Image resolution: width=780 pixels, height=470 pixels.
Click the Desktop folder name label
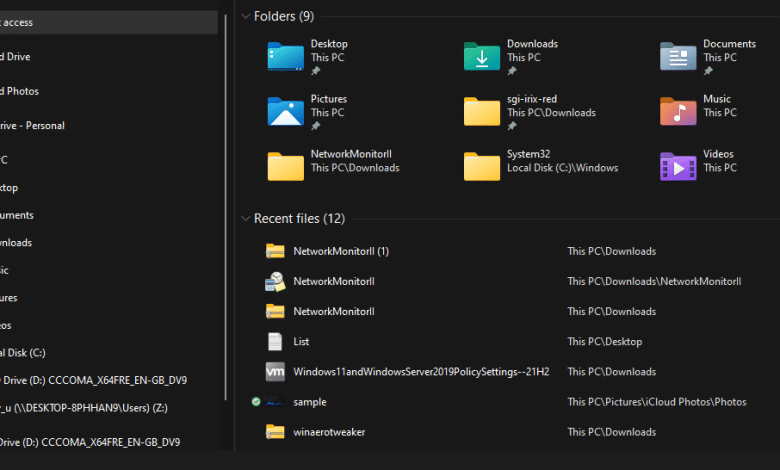tap(329, 44)
